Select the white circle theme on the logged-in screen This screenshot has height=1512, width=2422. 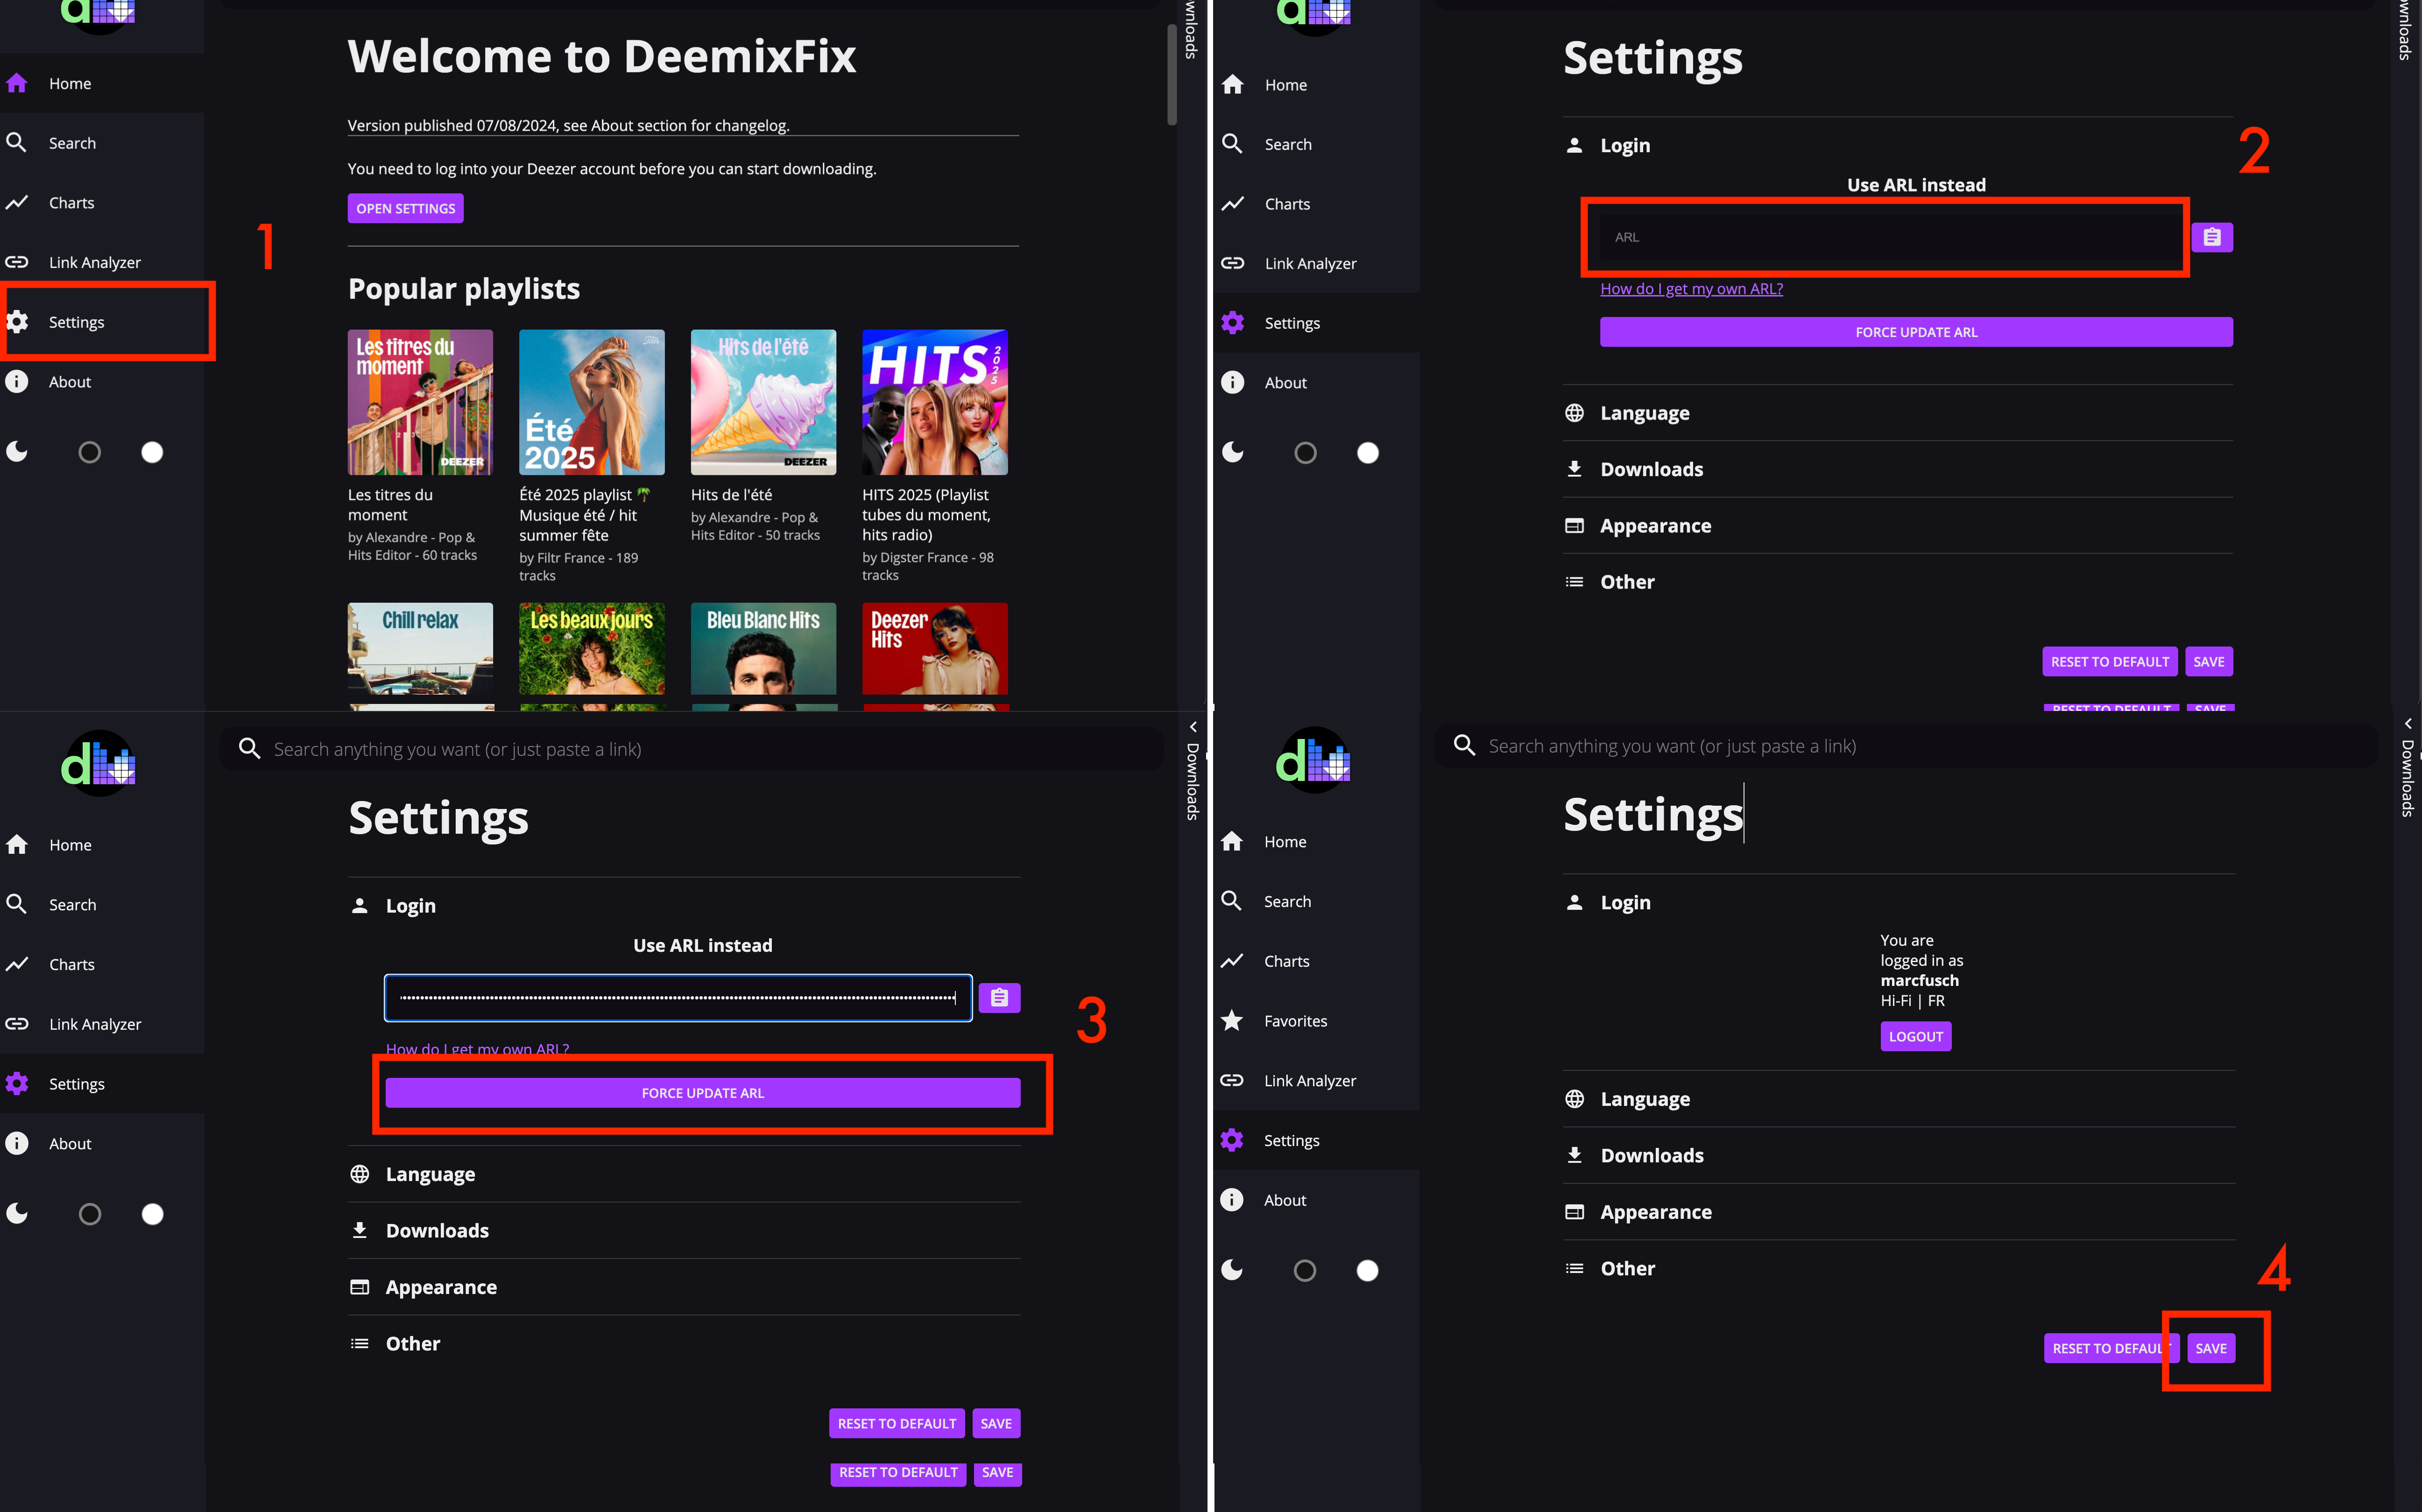(x=1367, y=1270)
